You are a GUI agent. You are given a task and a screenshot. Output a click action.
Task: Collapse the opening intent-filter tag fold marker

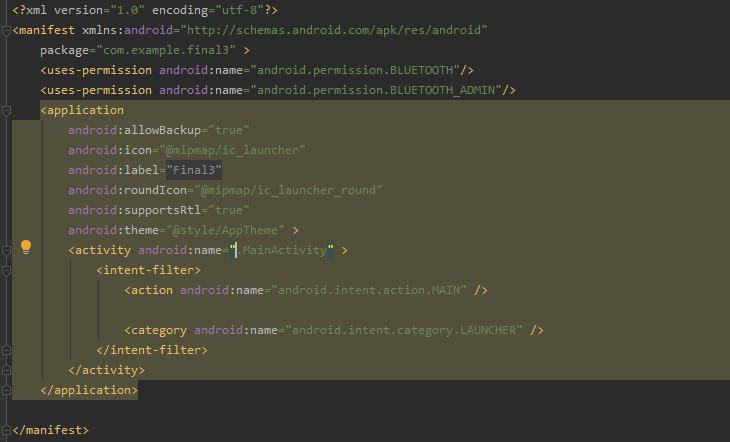pyautogui.click(x=6, y=271)
